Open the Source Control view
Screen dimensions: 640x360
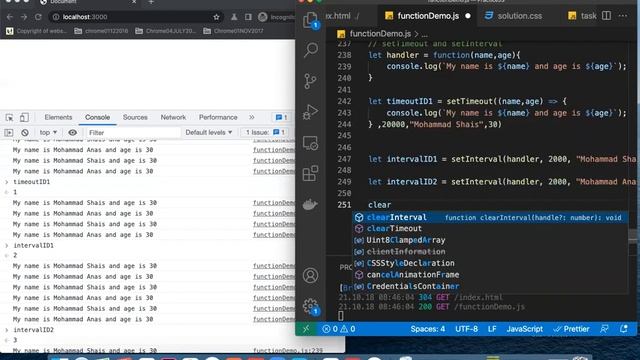click(x=310, y=81)
